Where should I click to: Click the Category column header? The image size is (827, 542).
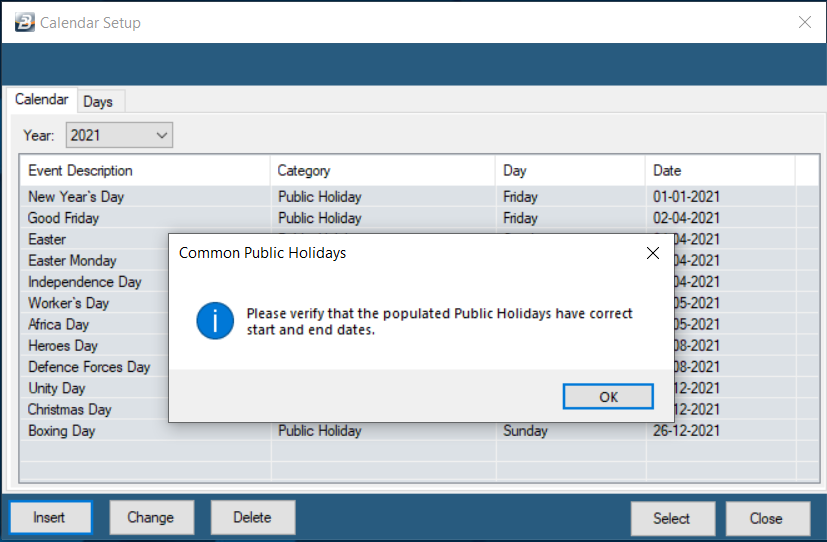(x=383, y=170)
